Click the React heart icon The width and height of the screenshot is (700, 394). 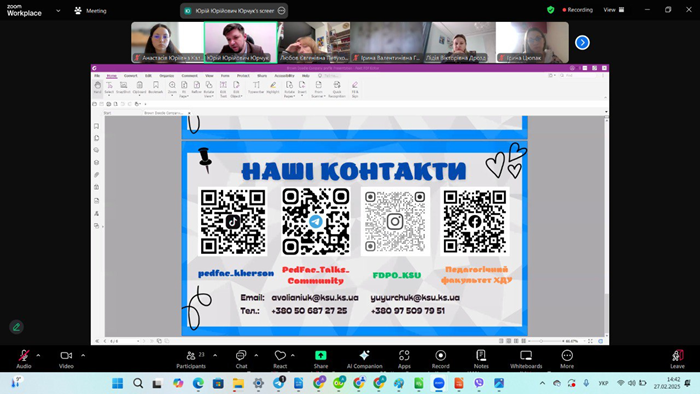pos(280,359)
